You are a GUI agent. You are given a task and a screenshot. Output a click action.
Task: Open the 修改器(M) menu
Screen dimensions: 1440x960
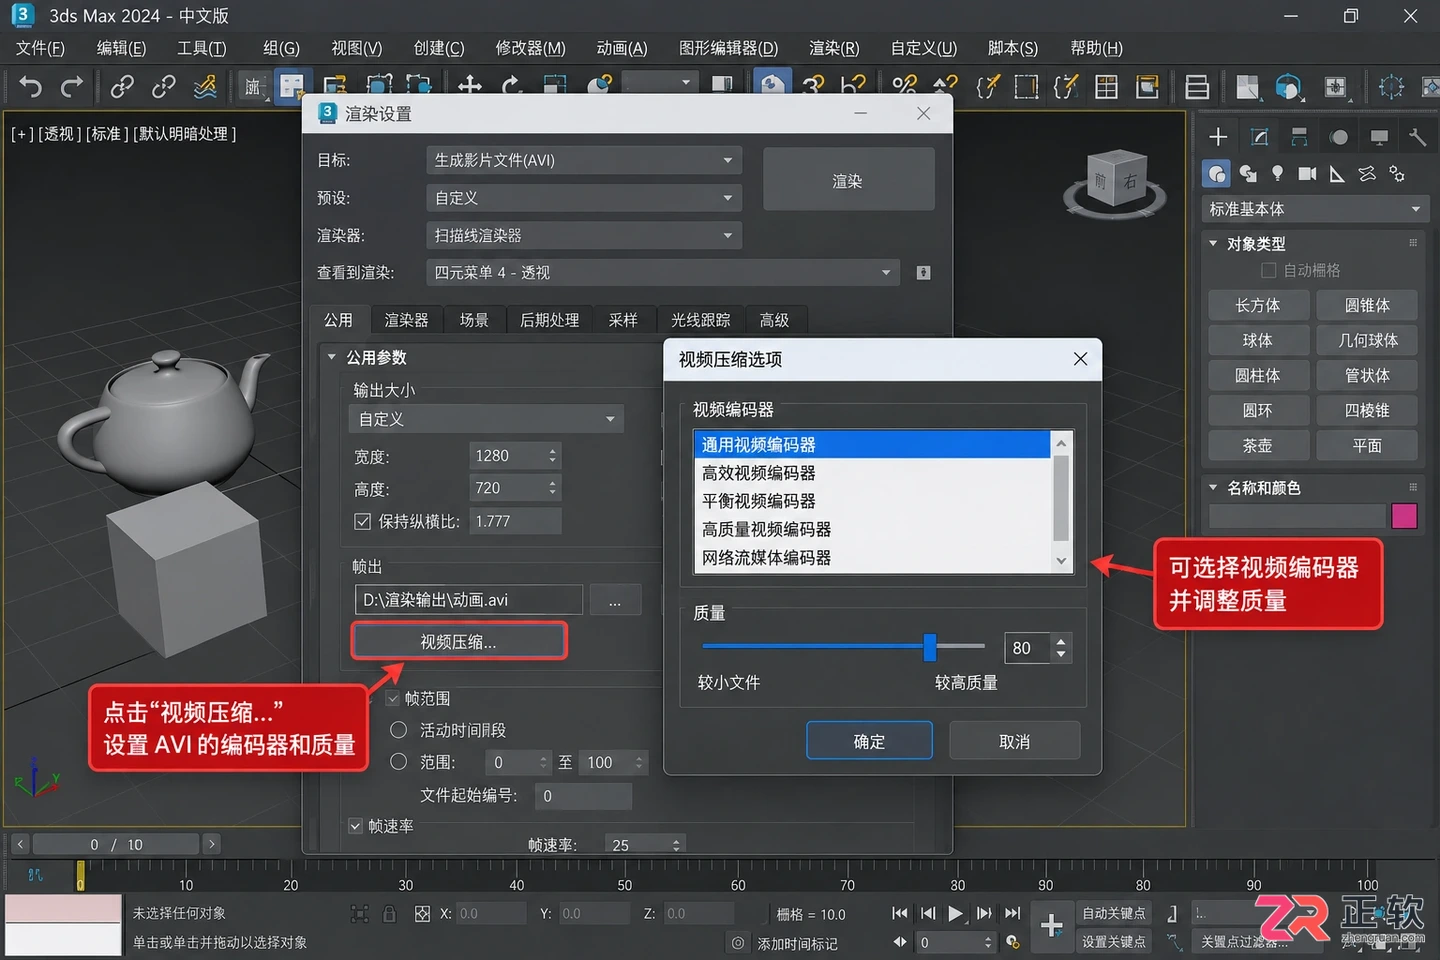(x=530, y=48)
